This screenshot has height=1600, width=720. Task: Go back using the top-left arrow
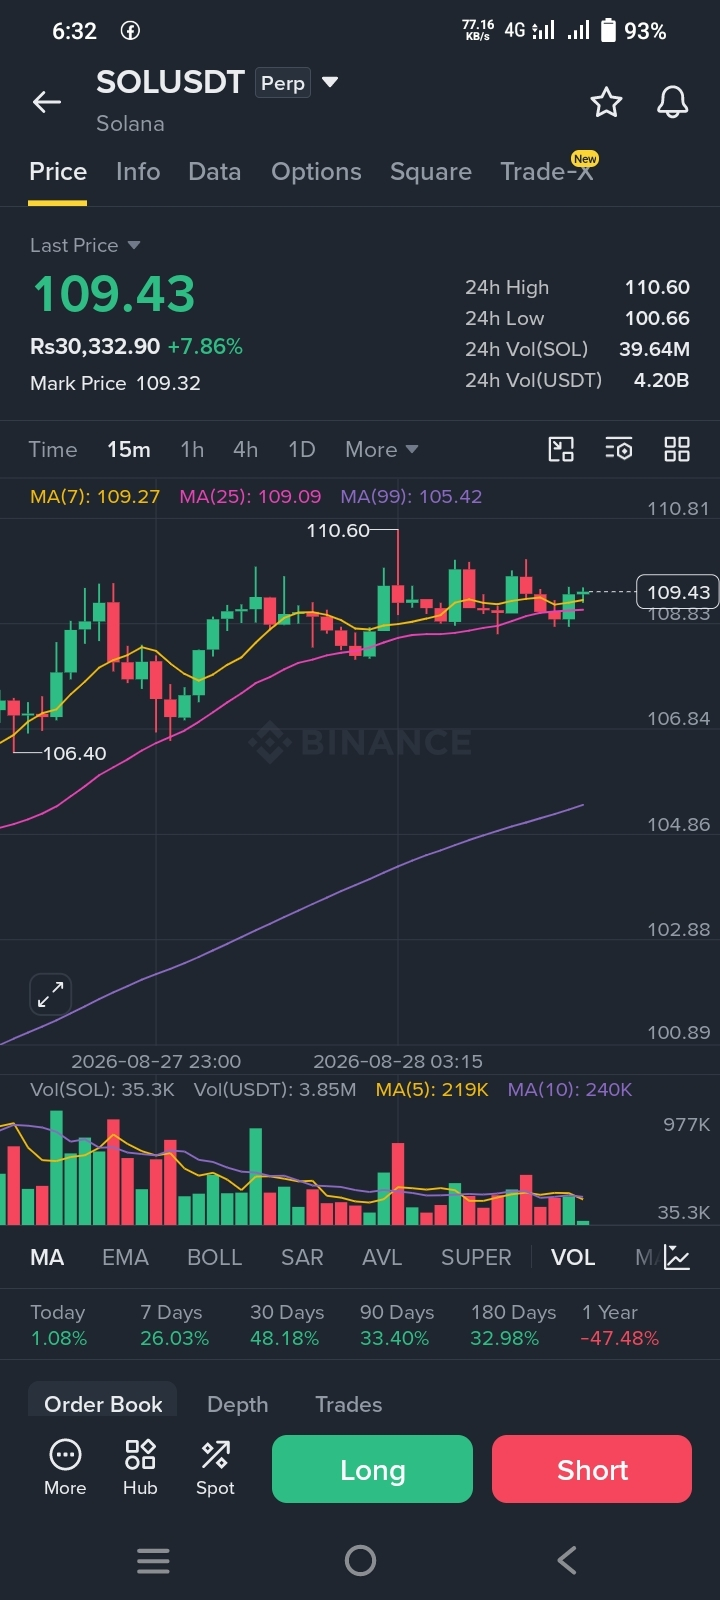point(47,102)
